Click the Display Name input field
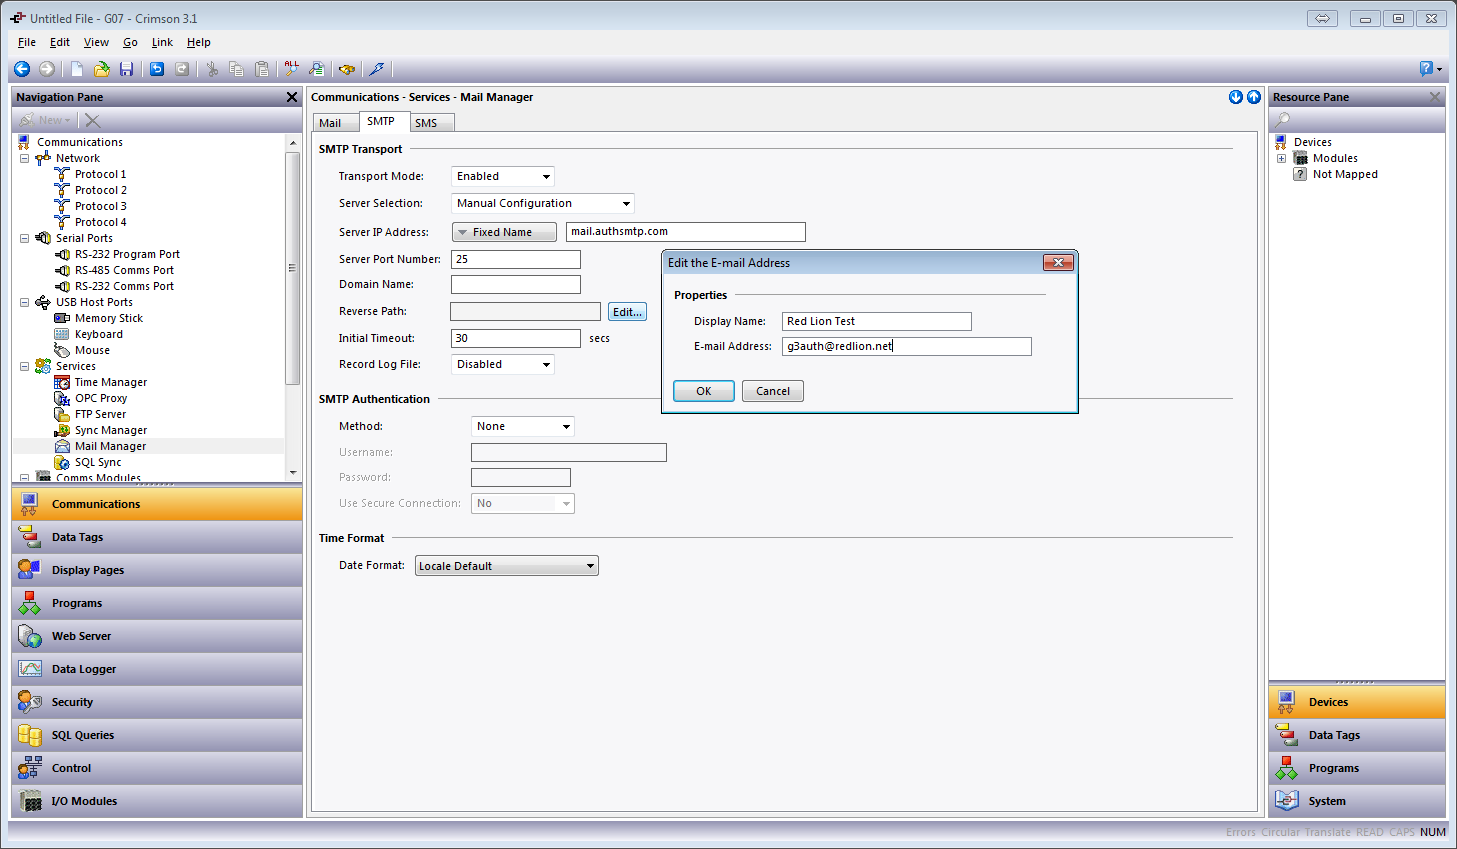 click(877, 321)
